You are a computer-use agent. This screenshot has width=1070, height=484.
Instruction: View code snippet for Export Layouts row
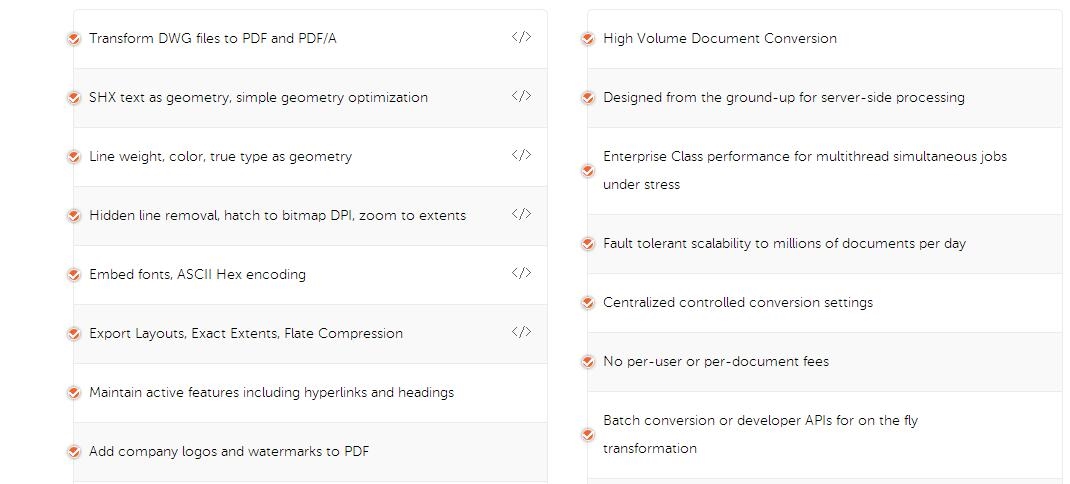(521, 332)
